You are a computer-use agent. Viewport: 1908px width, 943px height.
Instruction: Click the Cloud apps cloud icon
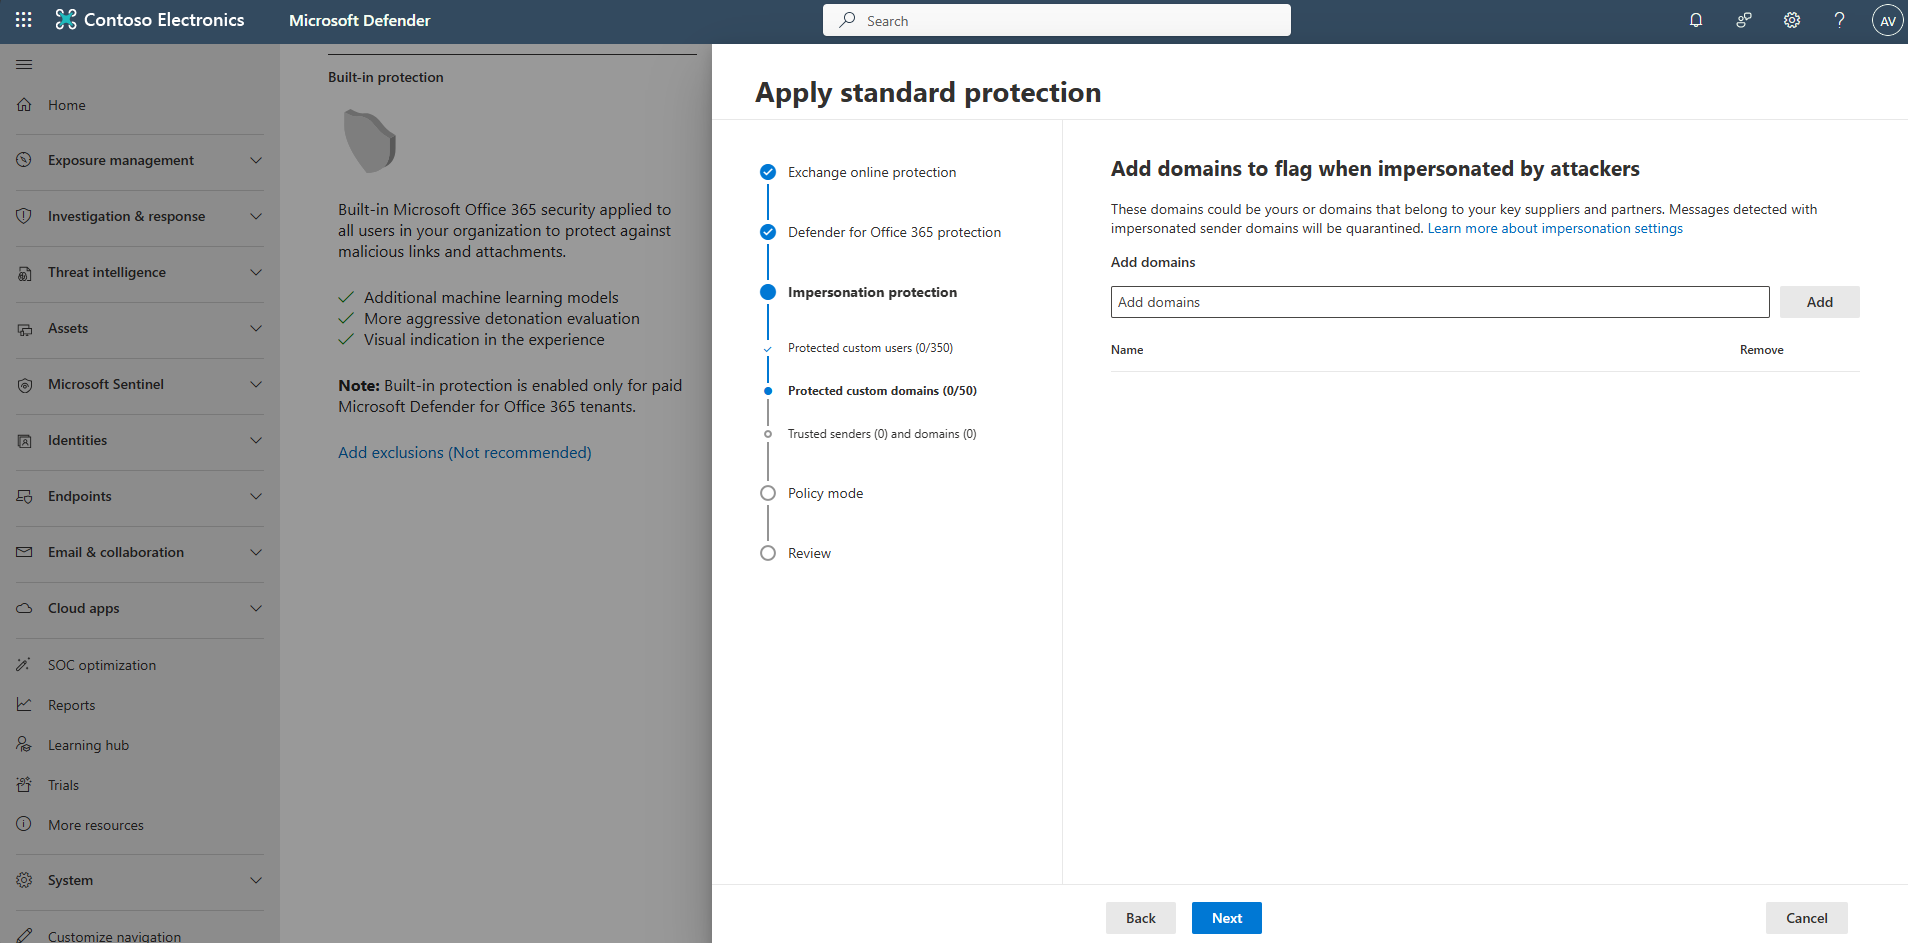pyautogui.click(x=25, y=608)
